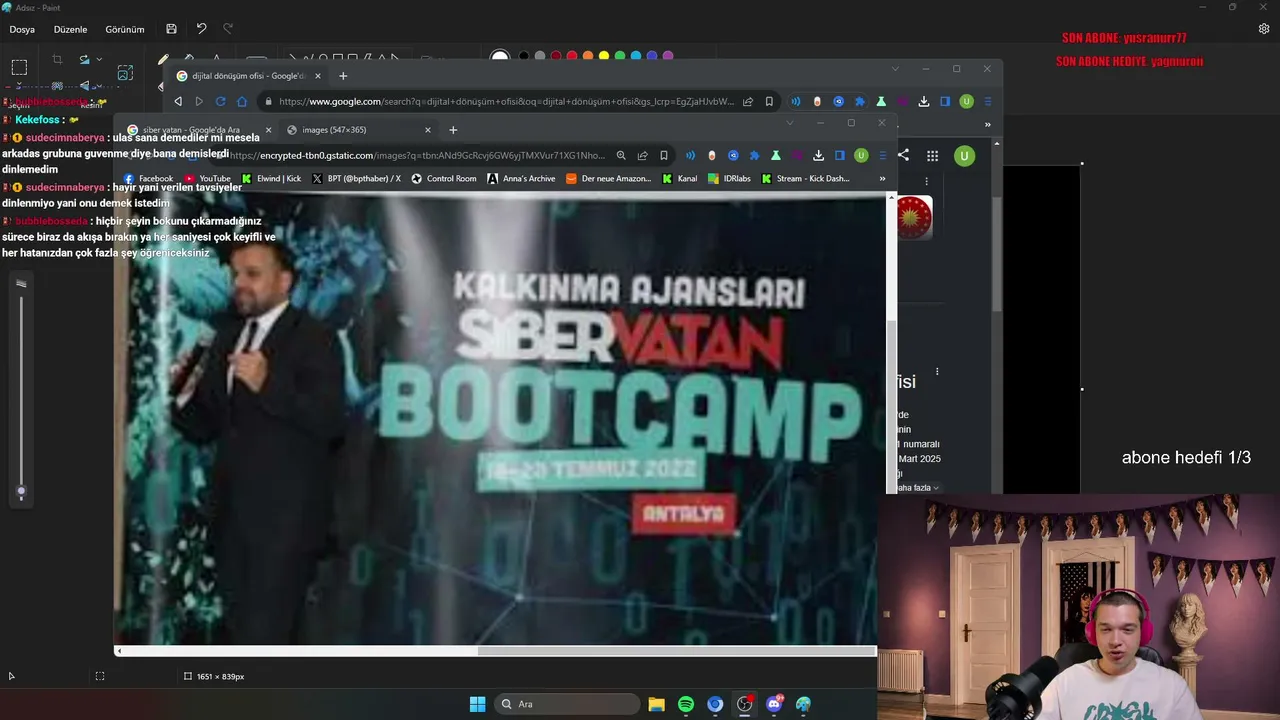Toggle the sidebar panel in front browser
This screenshot has width=1280, height=720.
tap(840, 155)
